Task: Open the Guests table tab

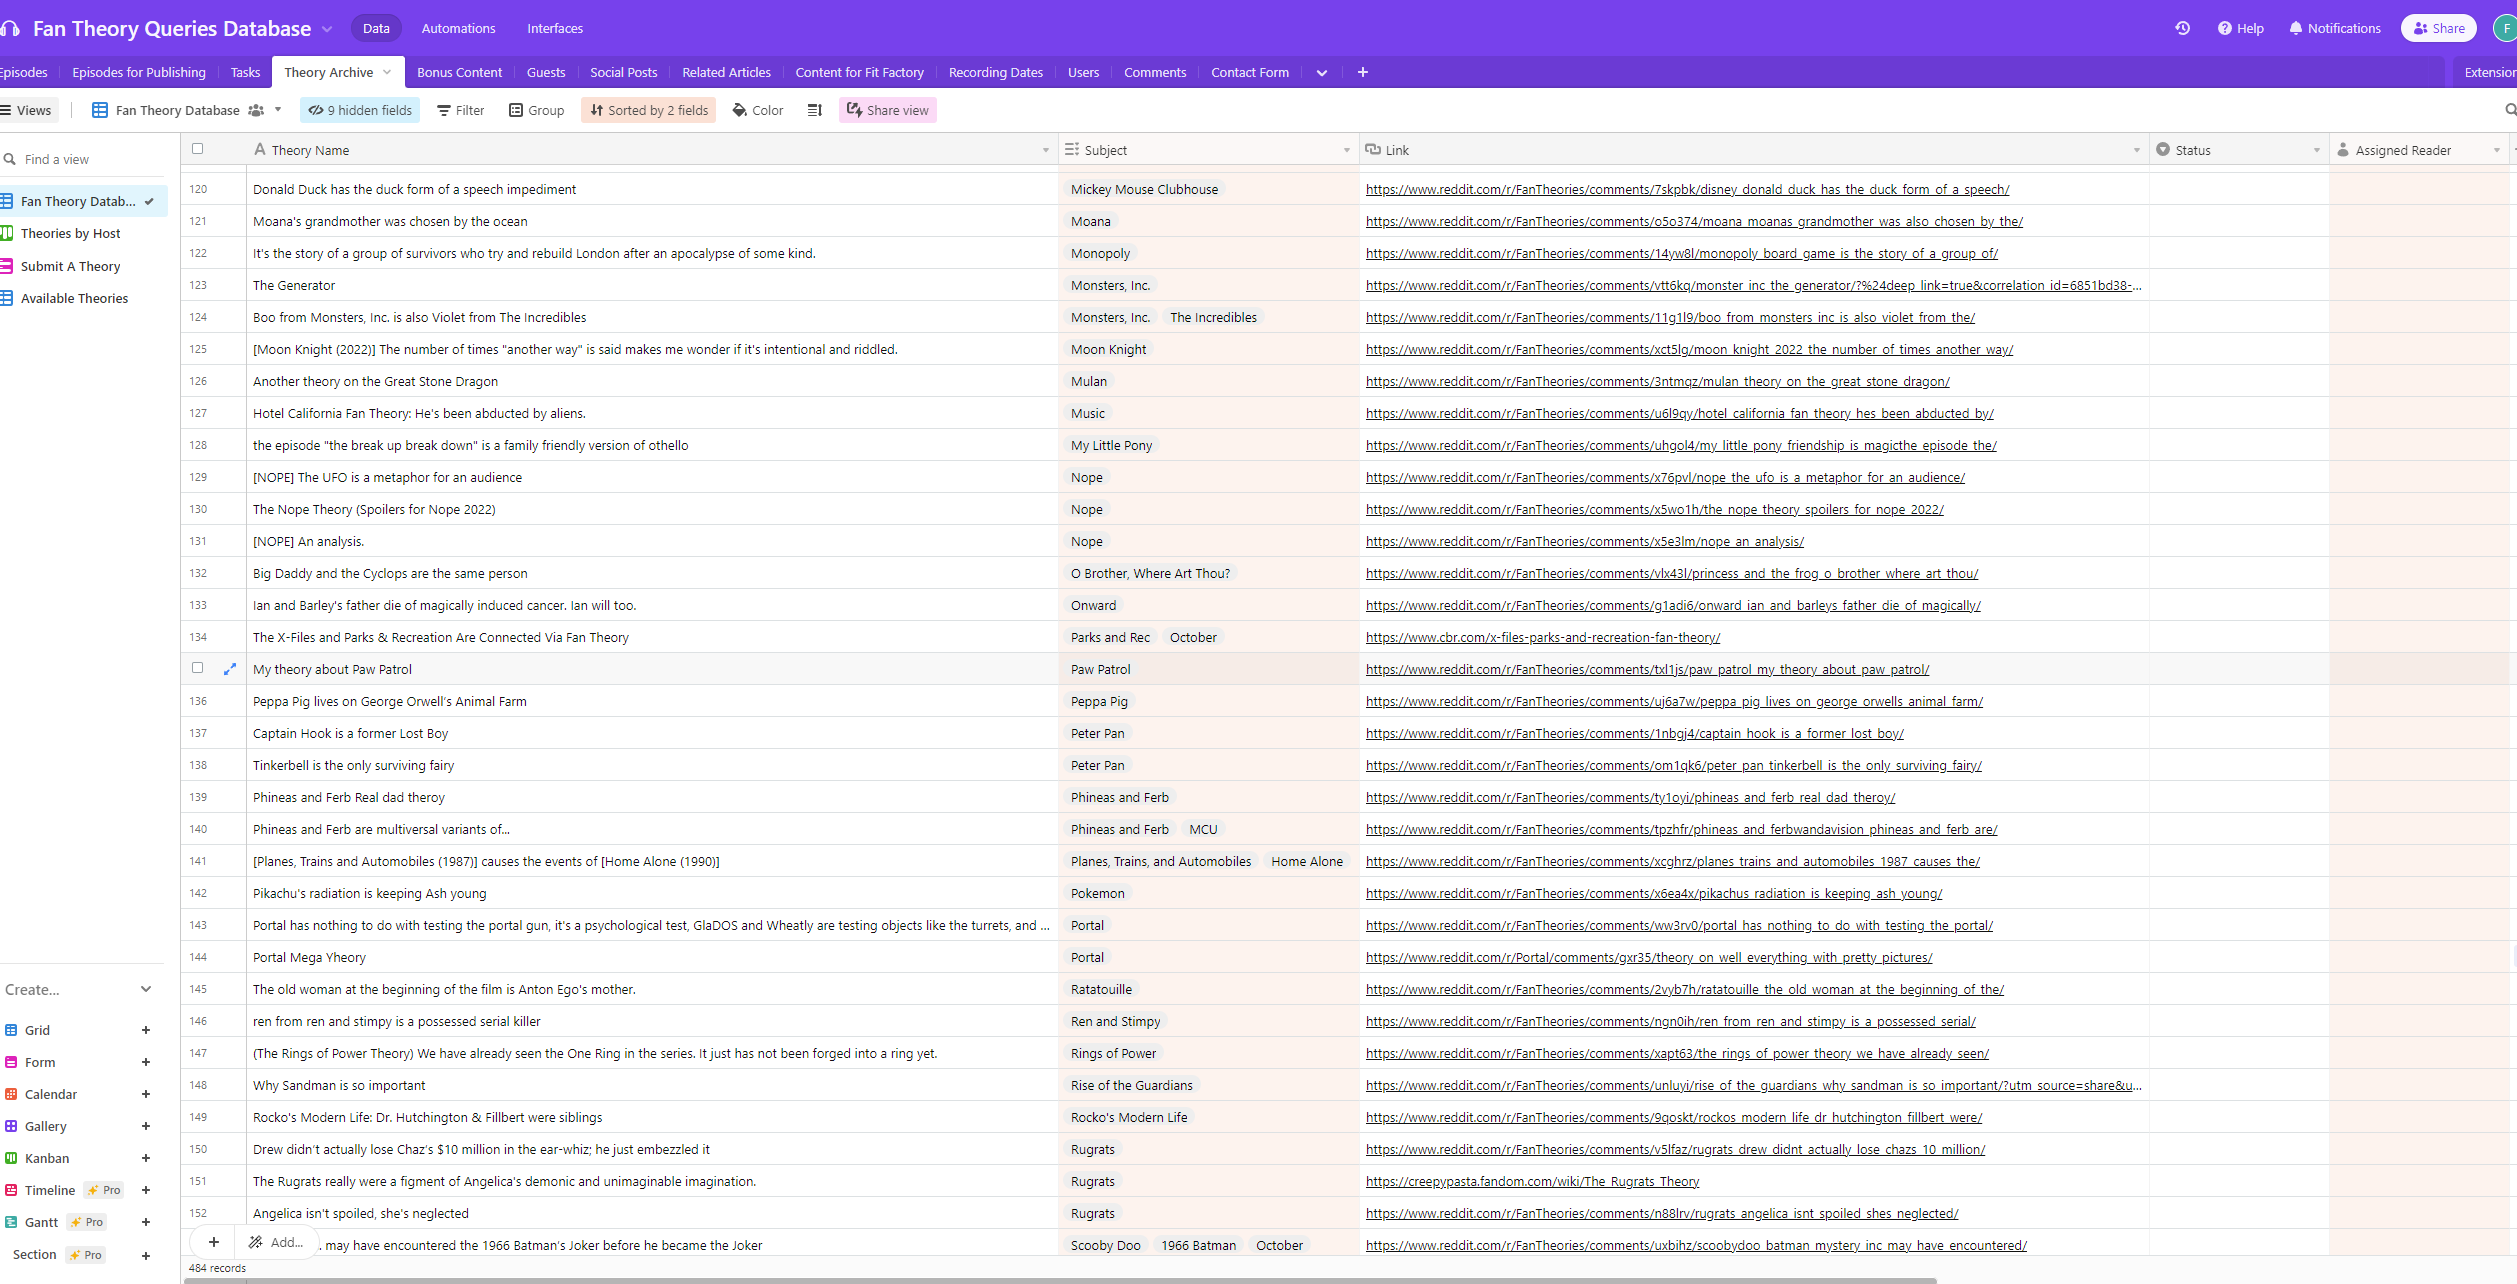Action: [546, 72]
